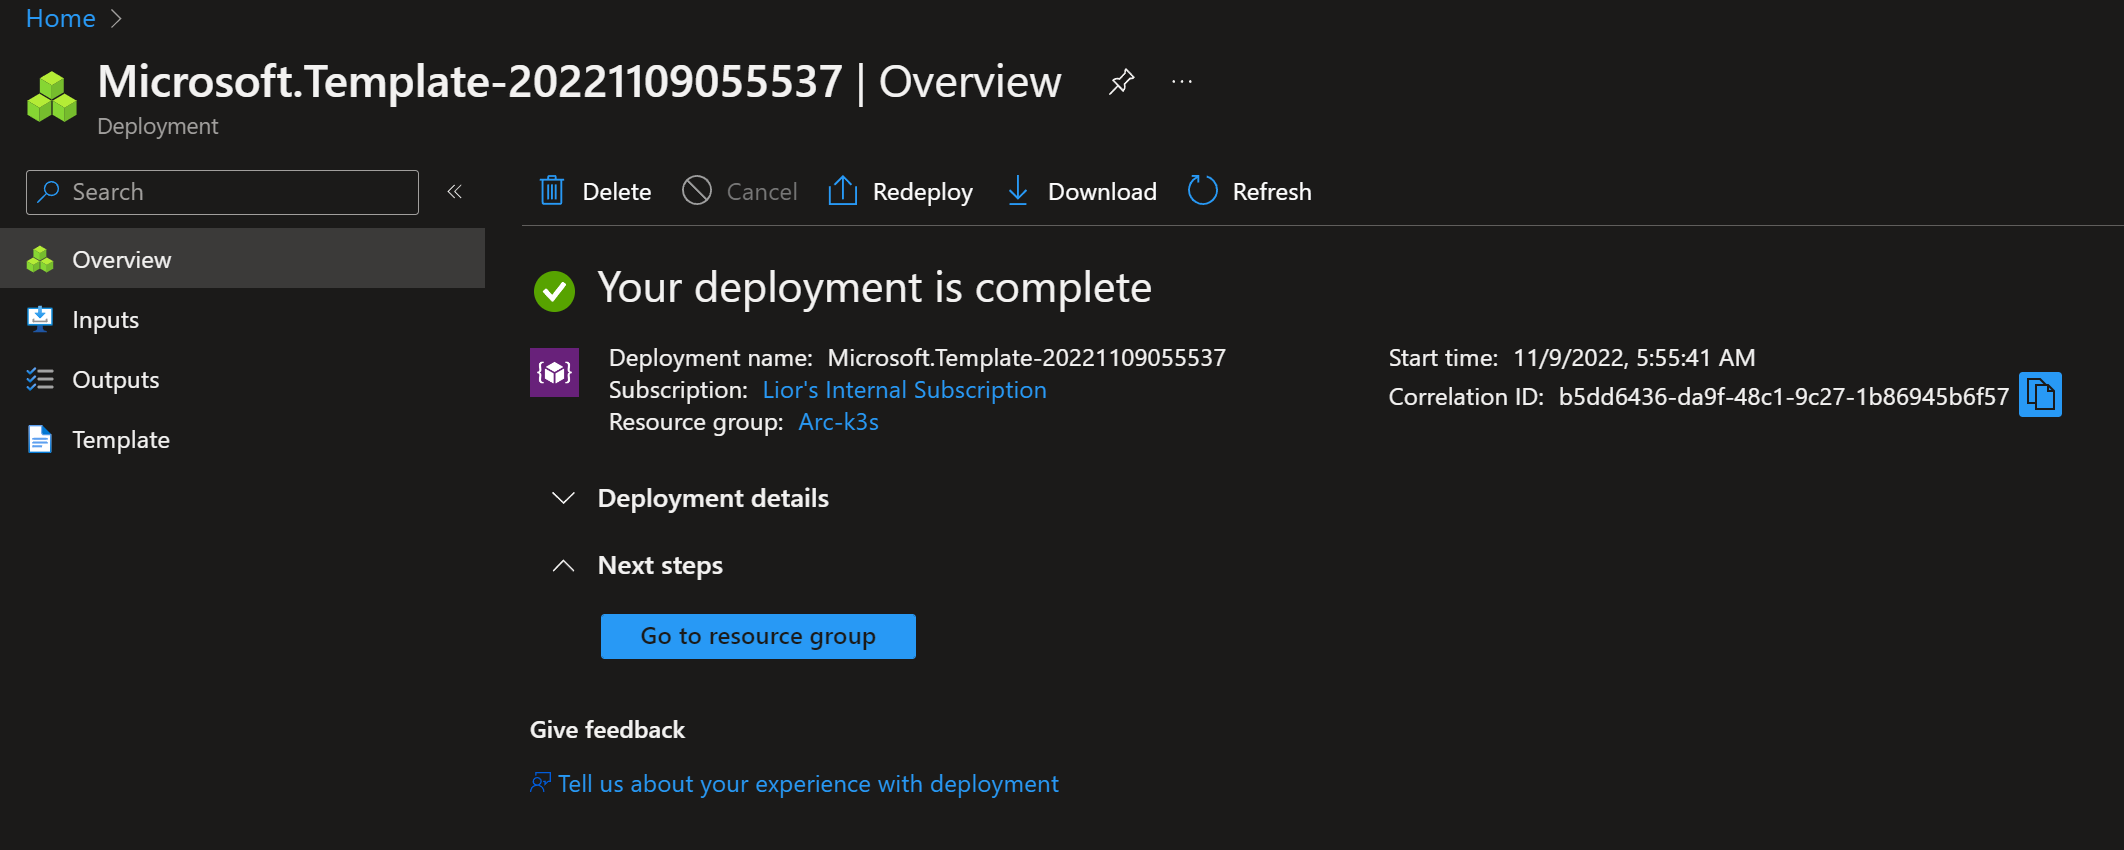Focus the sidebar Search field
Viewport: 2124px width, 850px height.
pyautogui.click(x=222, y=192)
